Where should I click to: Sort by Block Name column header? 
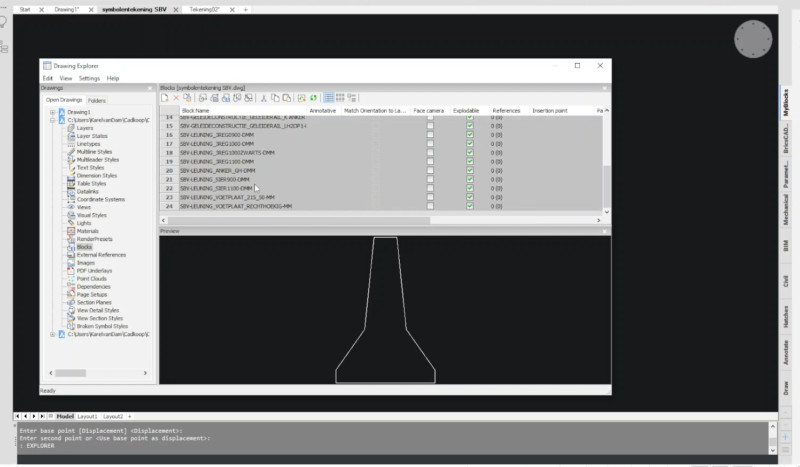[195, 110]
